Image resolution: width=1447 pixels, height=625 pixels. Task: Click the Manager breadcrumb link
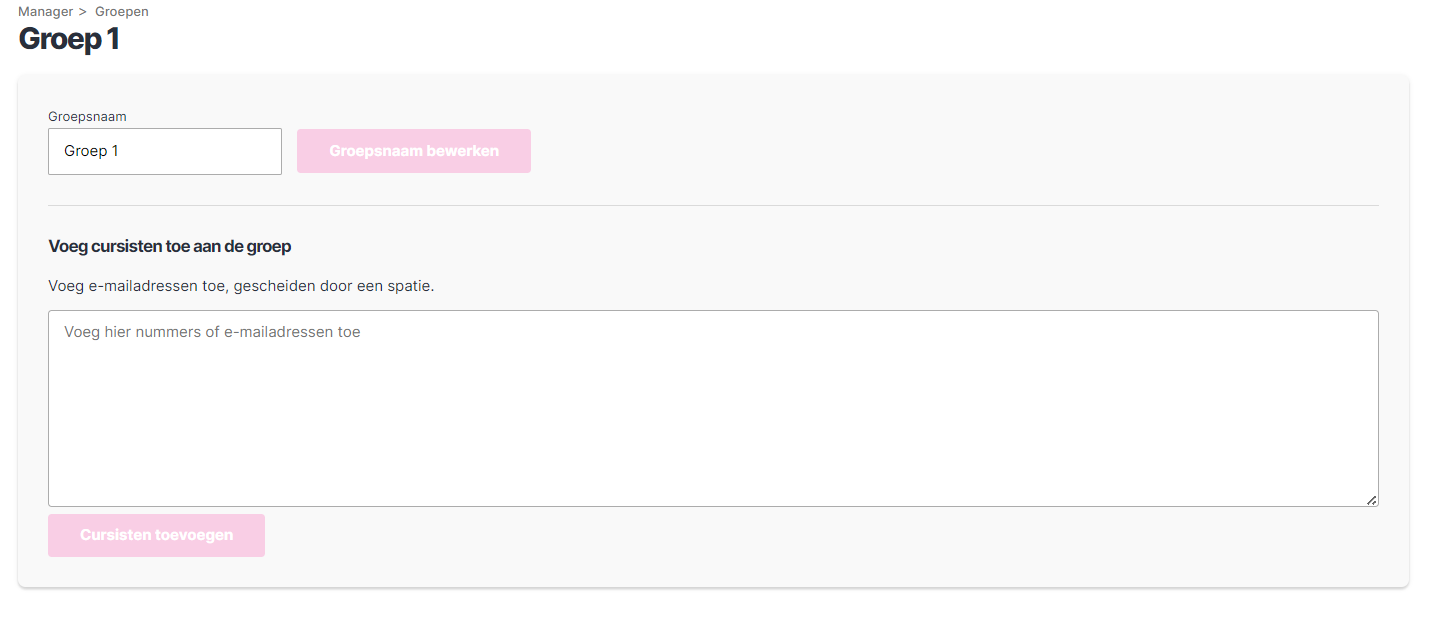point(45,12)
